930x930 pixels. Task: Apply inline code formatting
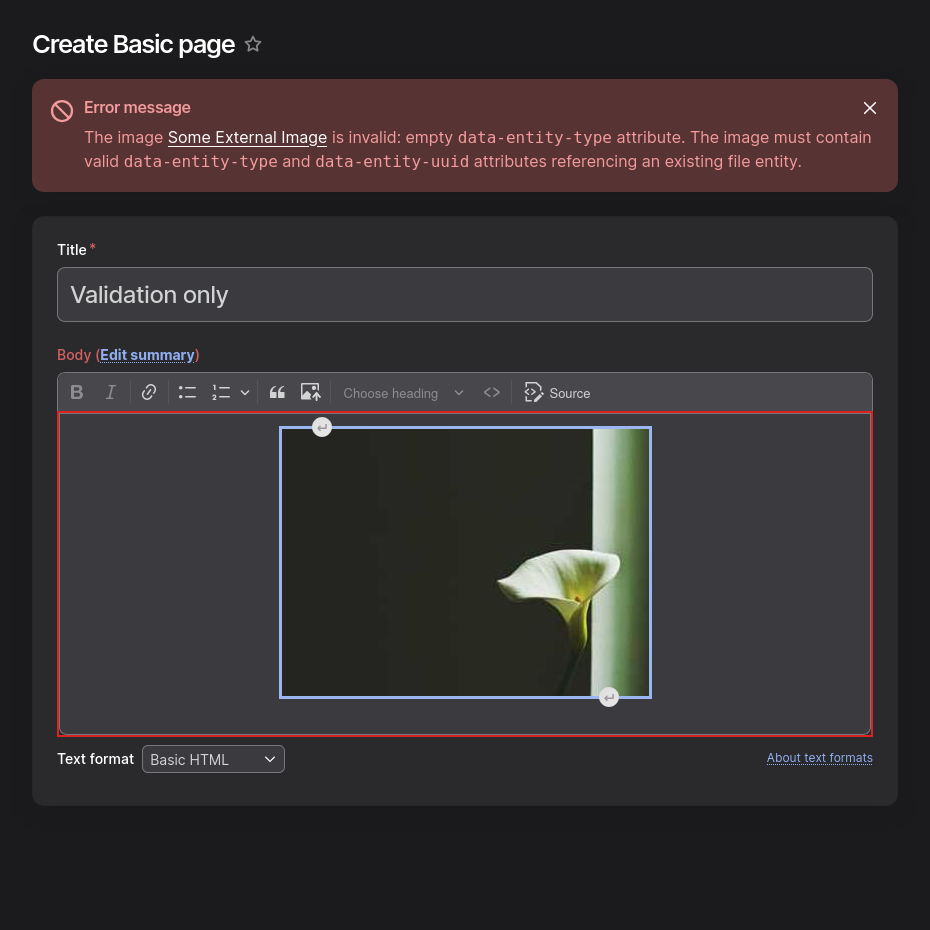[492, 392]
